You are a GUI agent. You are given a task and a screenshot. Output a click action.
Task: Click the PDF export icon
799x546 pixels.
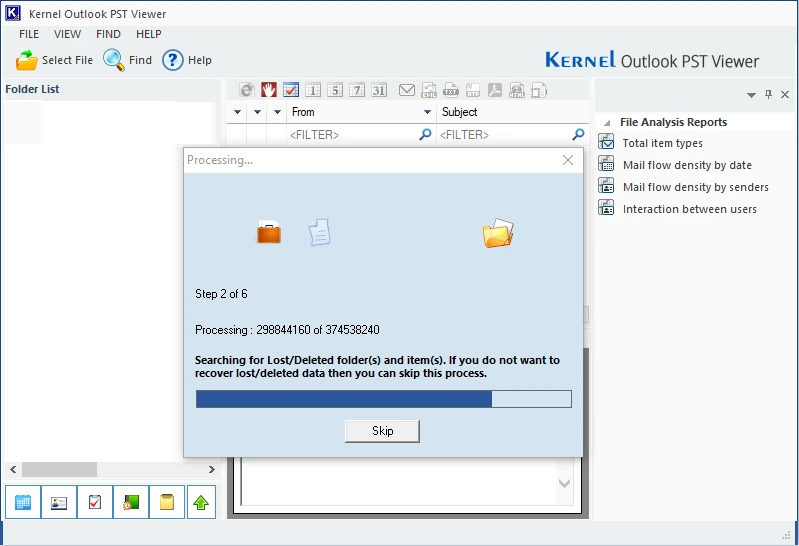pyautogui.click(x=495, y=90)
